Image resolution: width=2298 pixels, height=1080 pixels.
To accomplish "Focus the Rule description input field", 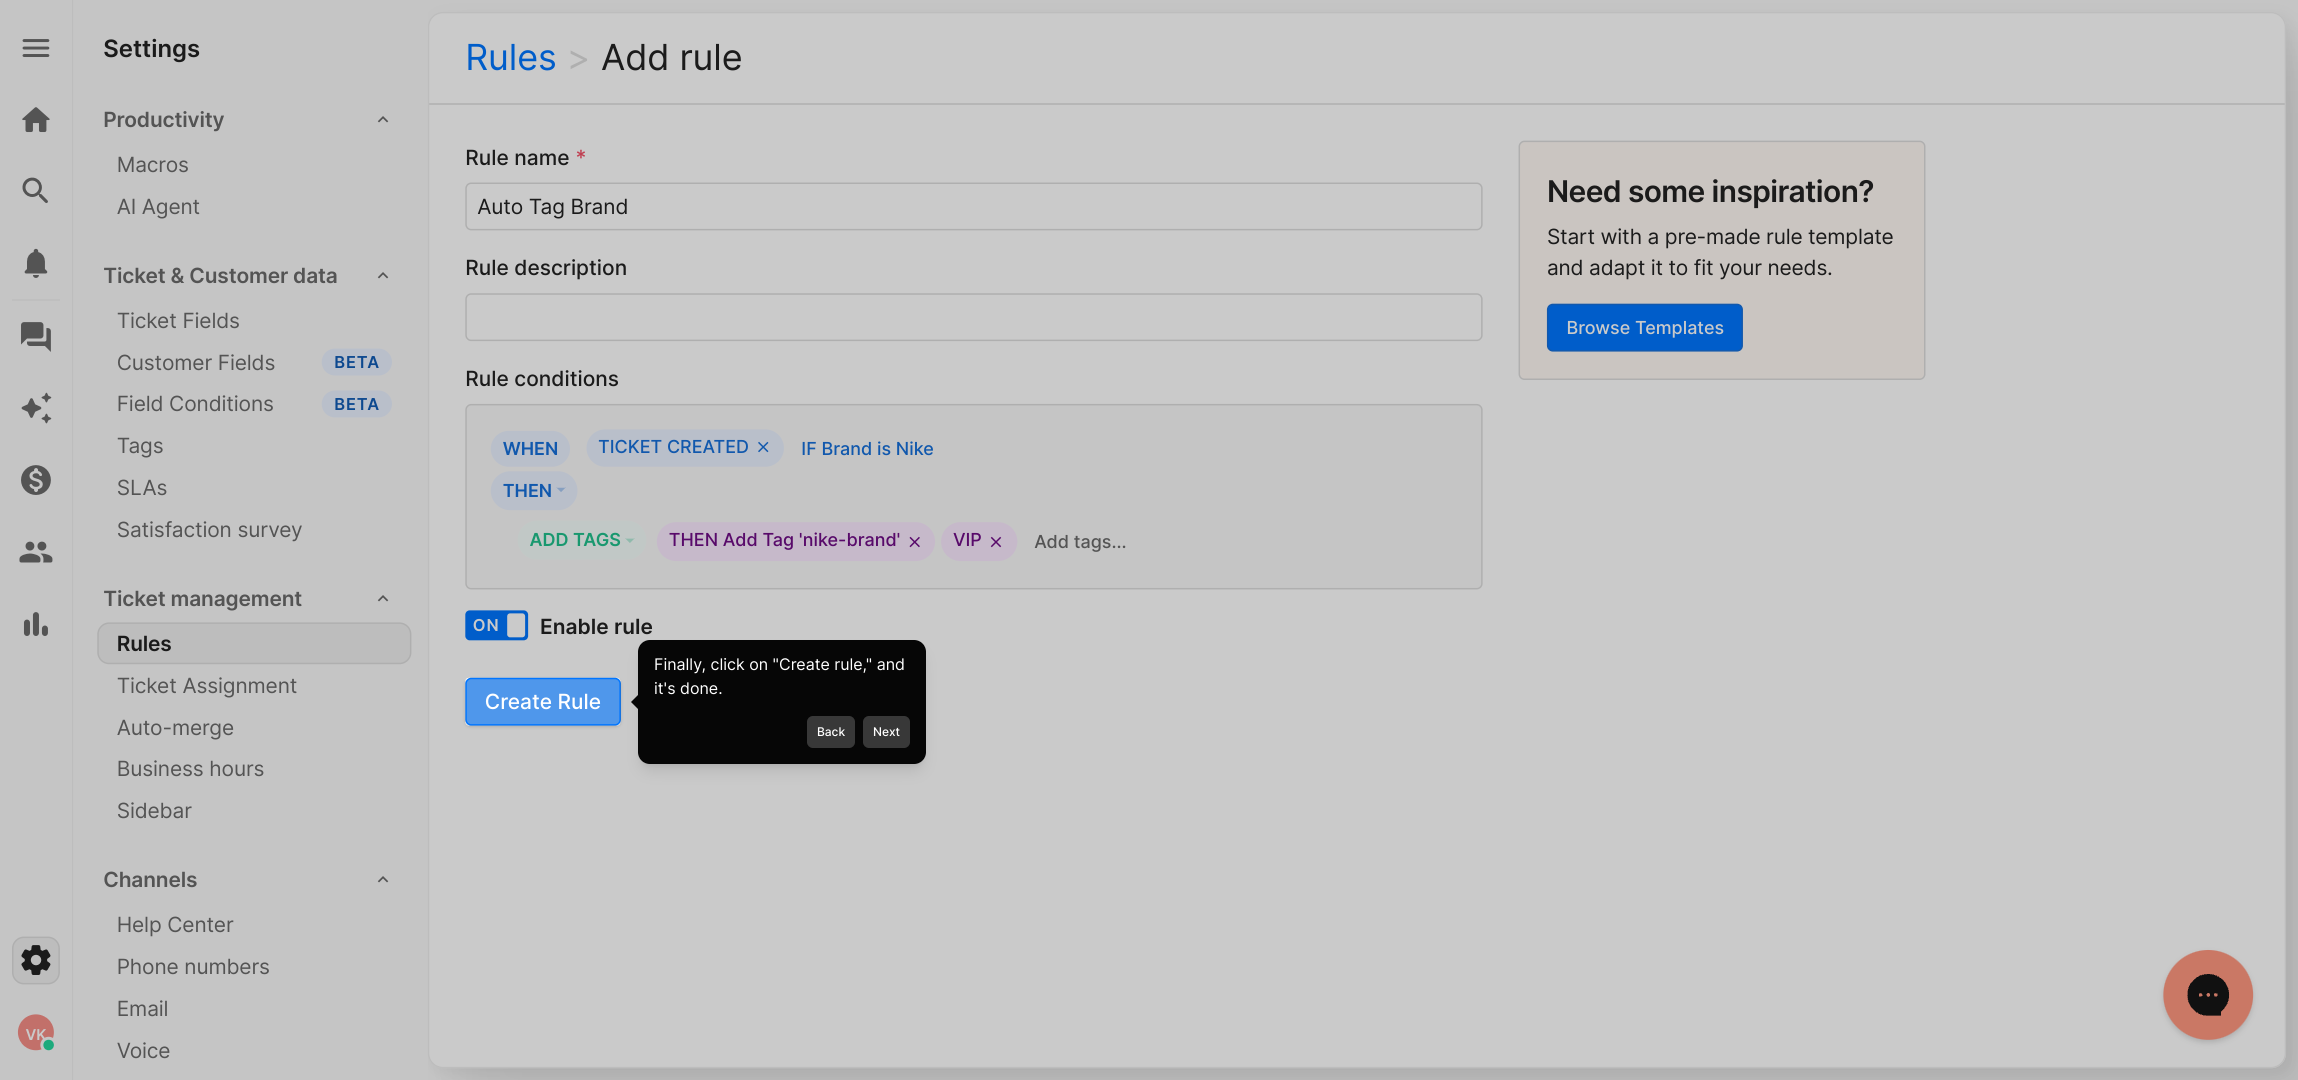I will point(974,317).
